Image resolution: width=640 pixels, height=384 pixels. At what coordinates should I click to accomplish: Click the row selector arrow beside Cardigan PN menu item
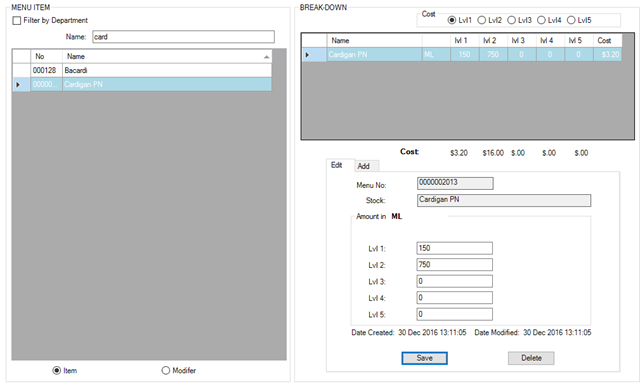point(21,84)
